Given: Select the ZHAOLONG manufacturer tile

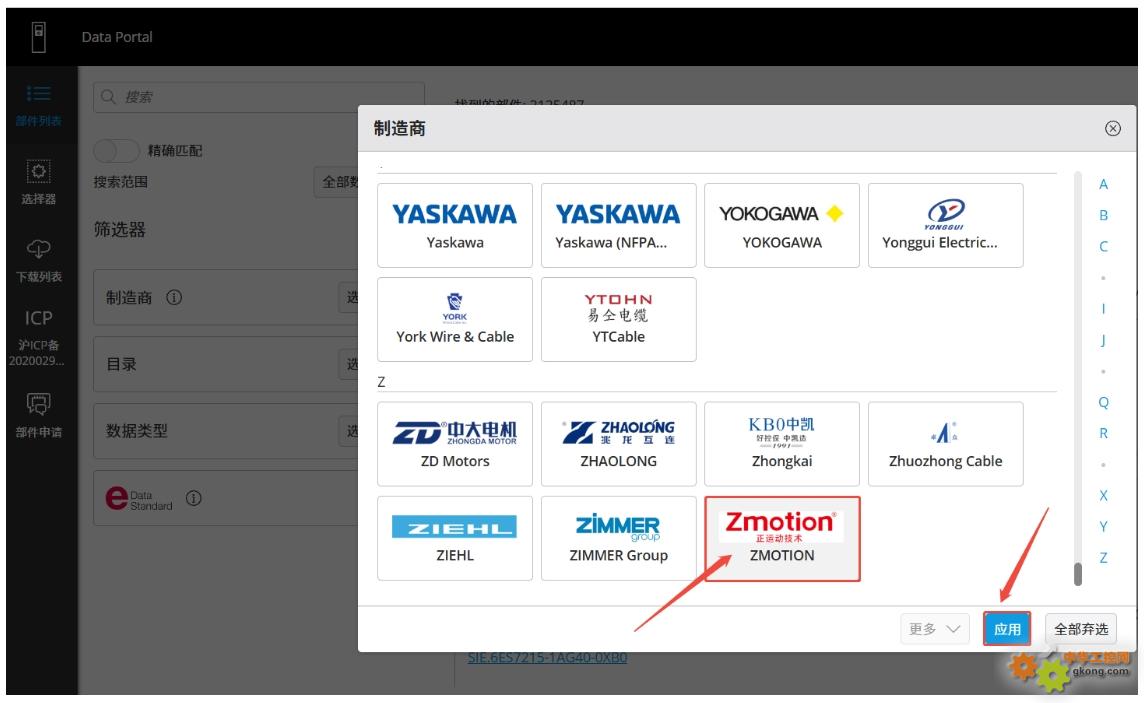Looking at the screenshot, I should tap(619, 444).
